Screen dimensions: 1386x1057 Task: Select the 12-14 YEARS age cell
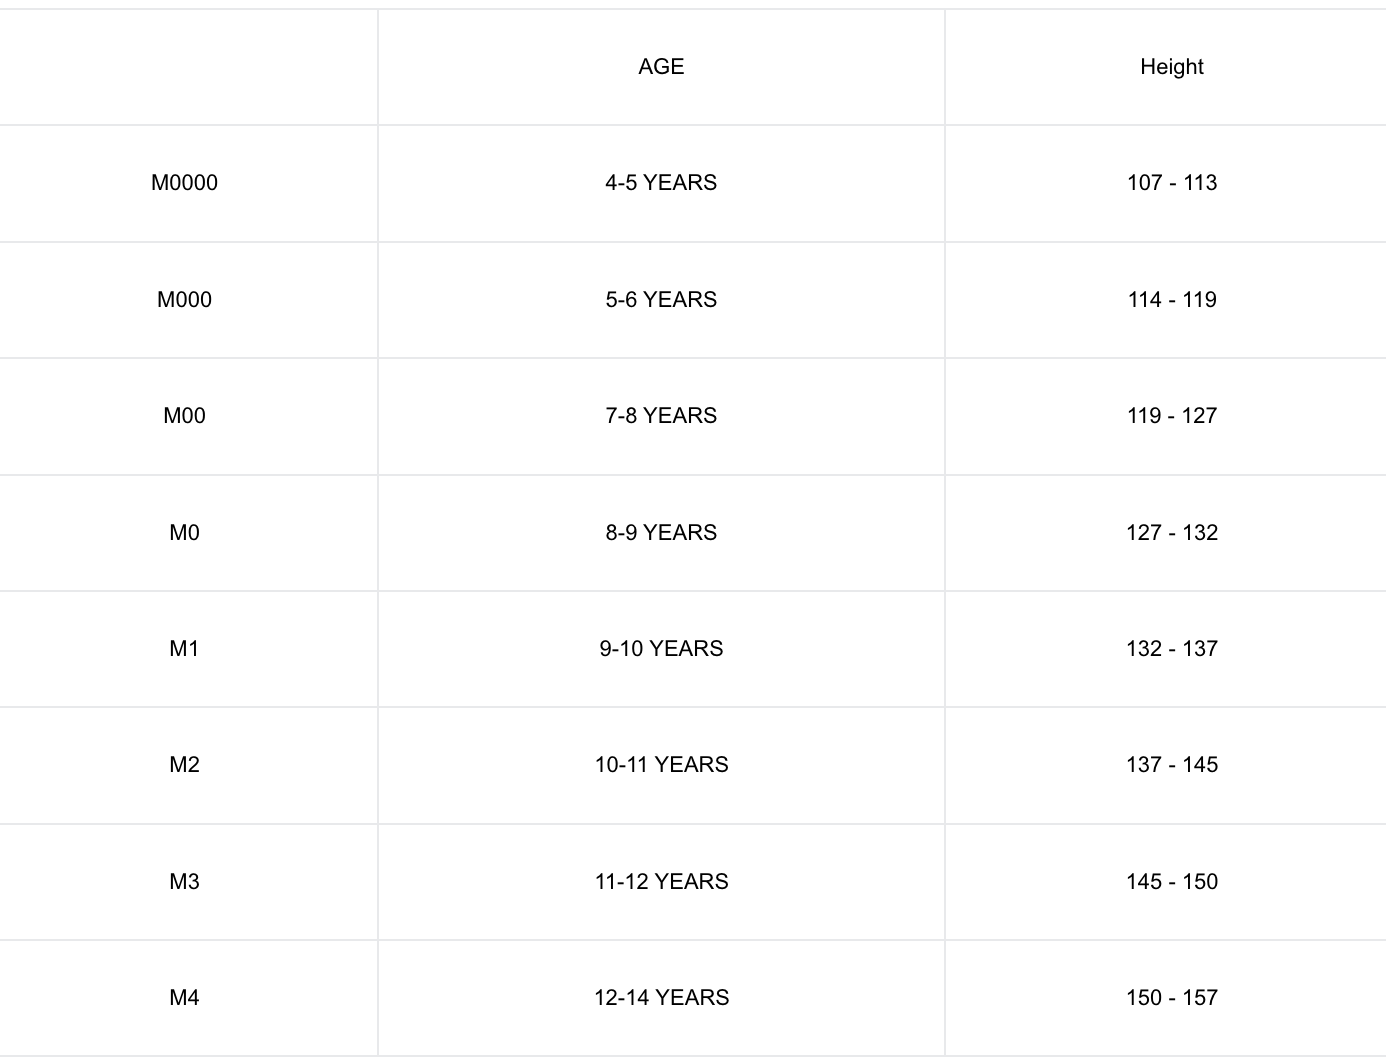click(x=661, y=998)
